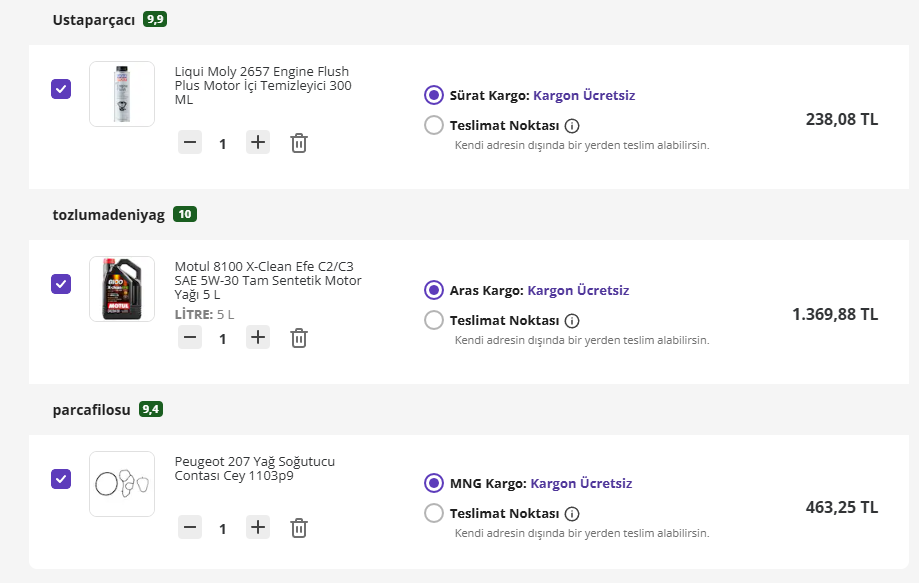Viewport: 919px width, 583px height.
Task: View delivery point info for Peugeot gasket
Action: pos(572,514)
